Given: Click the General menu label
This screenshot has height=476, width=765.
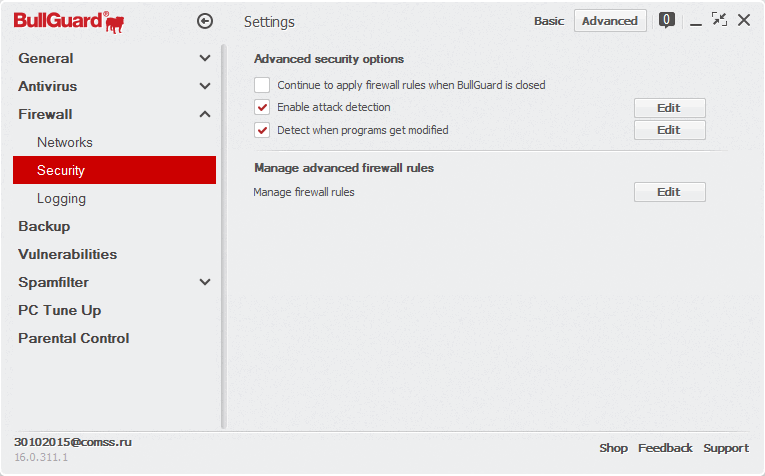Looking at the screenshot, I should (46, 58).
